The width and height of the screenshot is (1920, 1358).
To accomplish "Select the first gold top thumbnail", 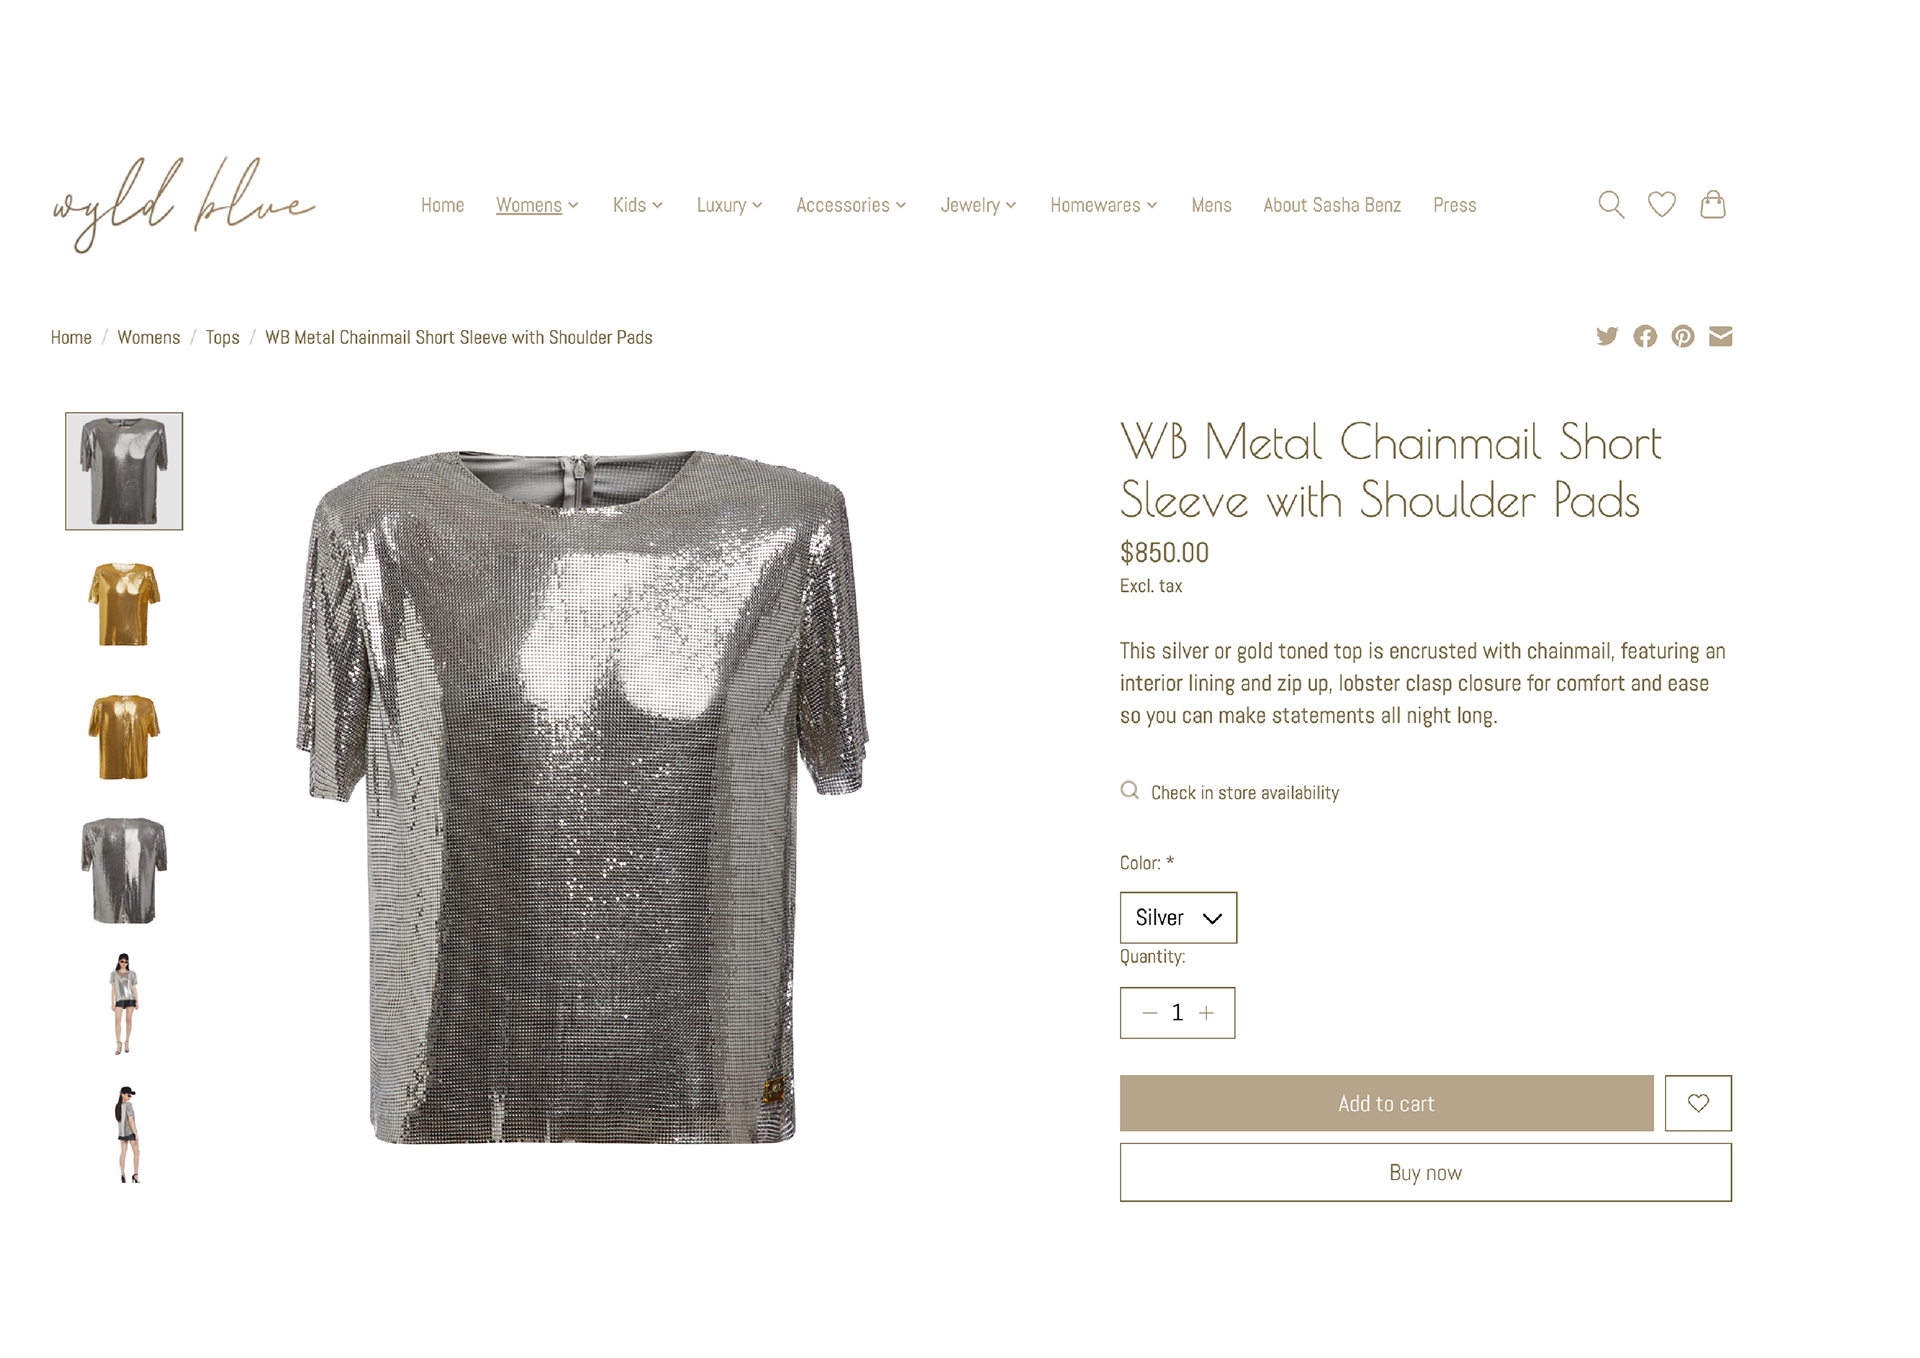I will coord(124,604).
